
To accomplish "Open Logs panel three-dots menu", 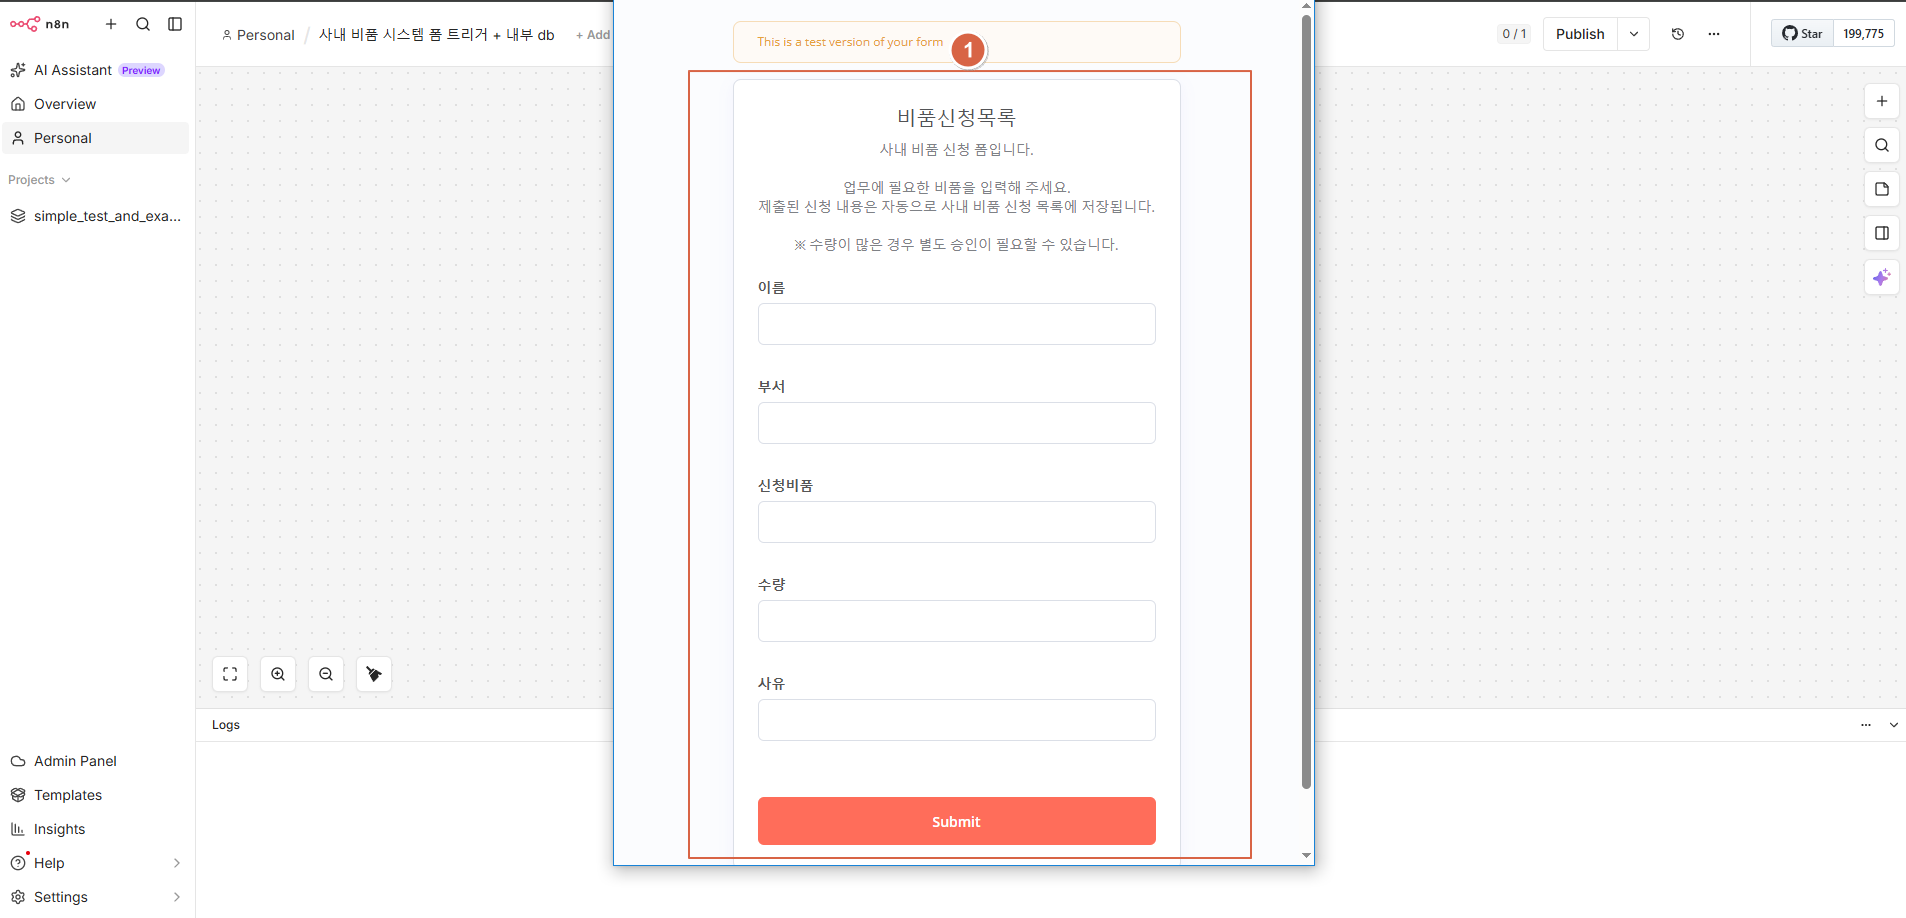I will point(1866,725).
